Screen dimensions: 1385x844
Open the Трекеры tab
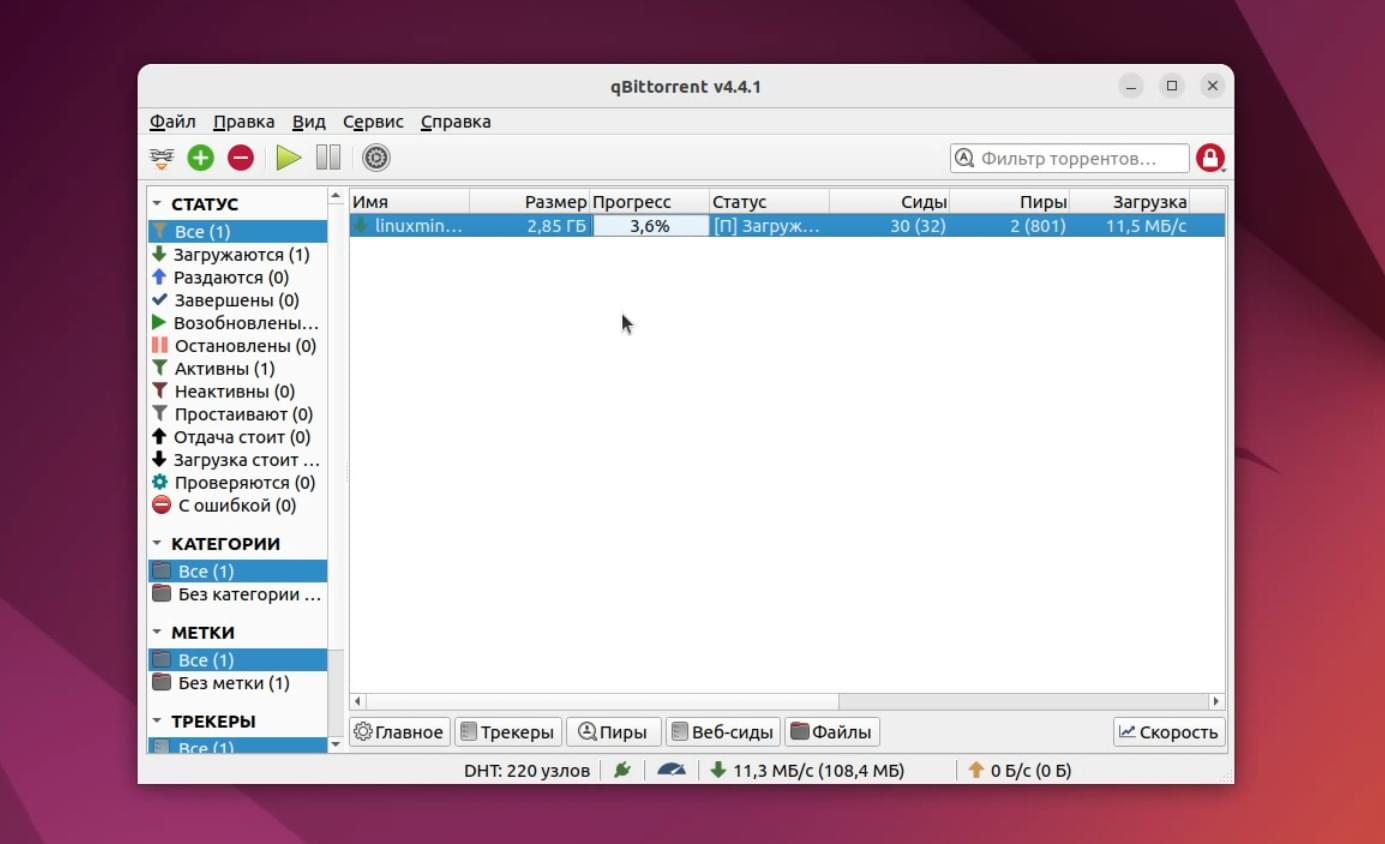pyautogui.click(x=507, y=732)
